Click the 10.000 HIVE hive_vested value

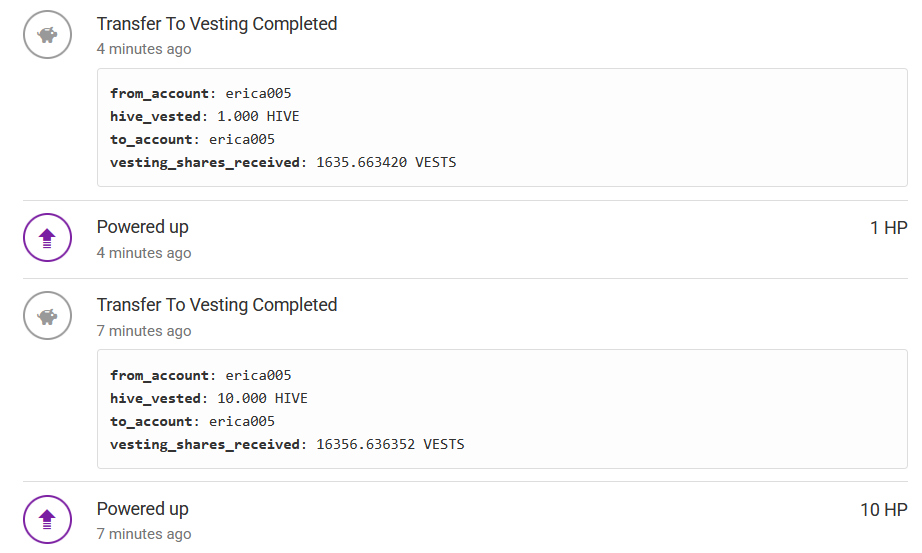[x=262, y=398]
